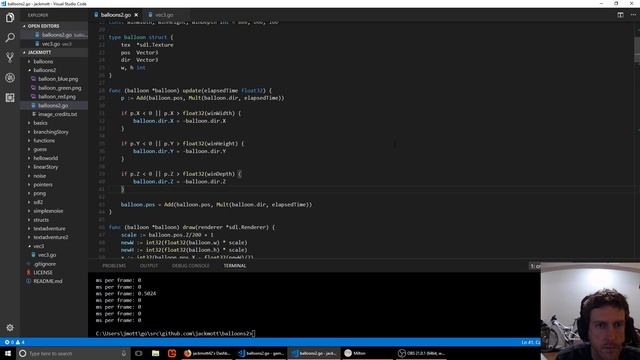Open the Search view in activity bar
This screenshot has height=360, width=640.
pos(10,38)
